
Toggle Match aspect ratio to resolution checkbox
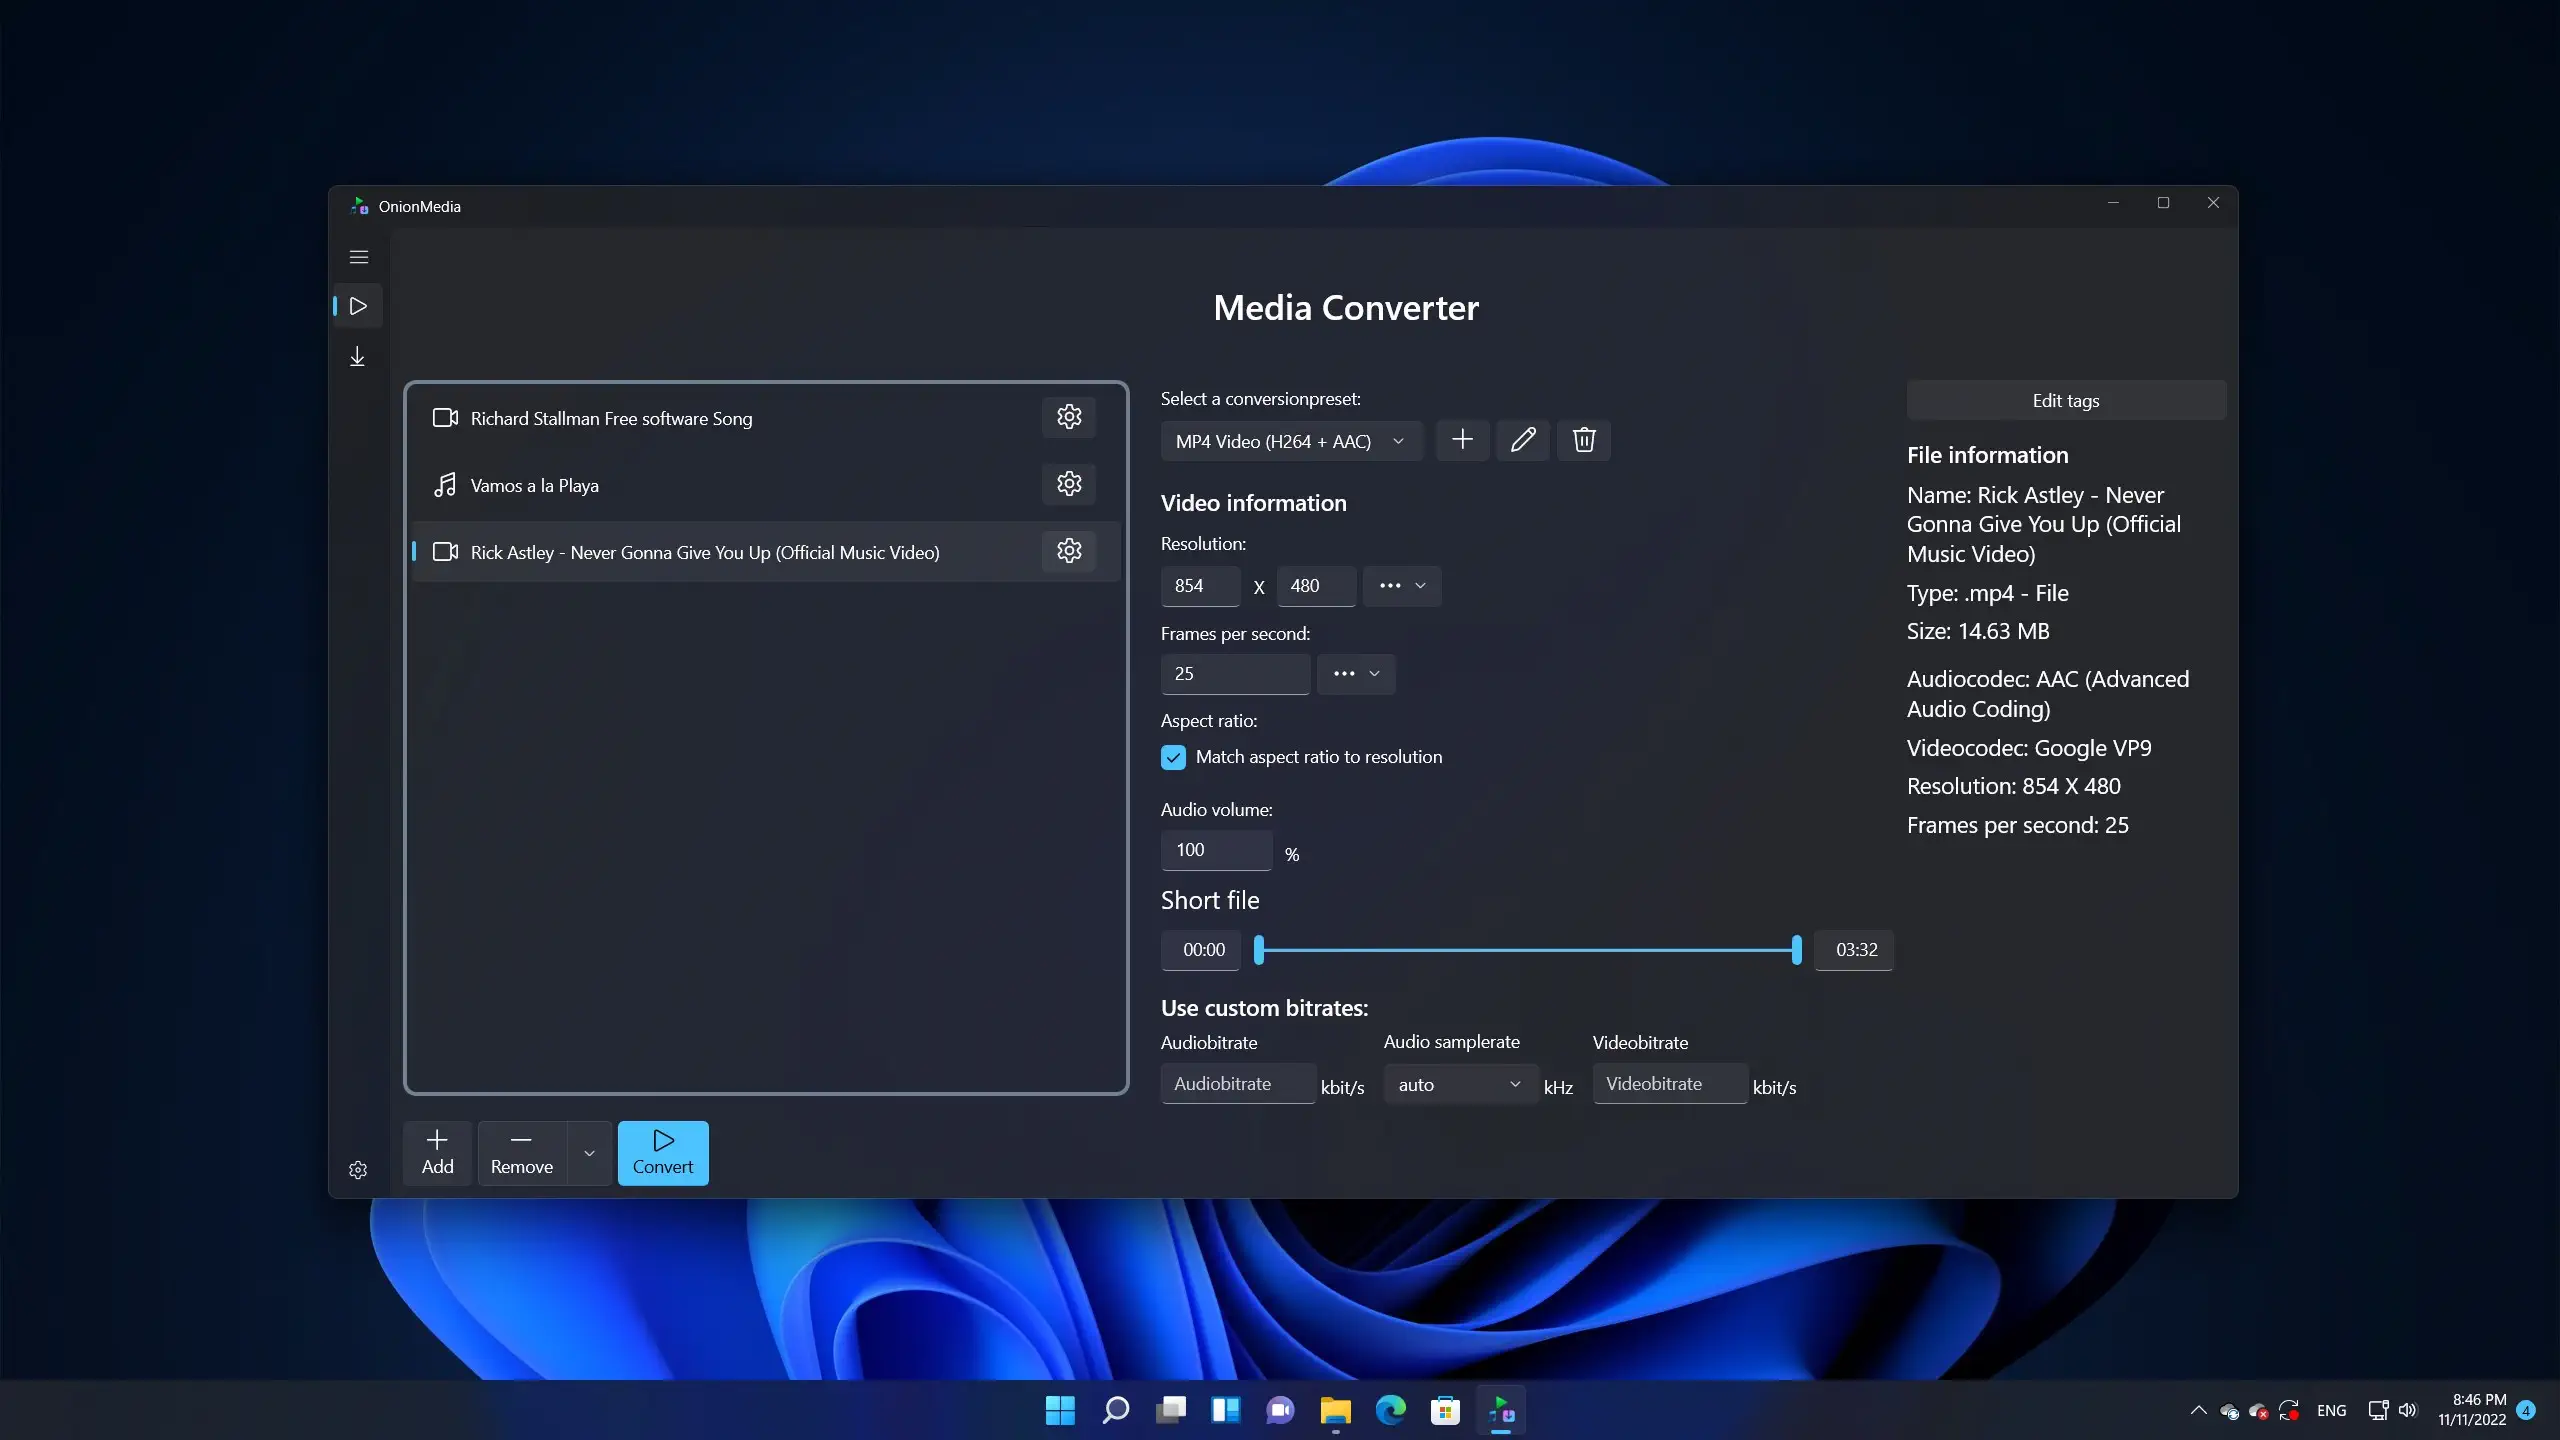(1173, 757)
